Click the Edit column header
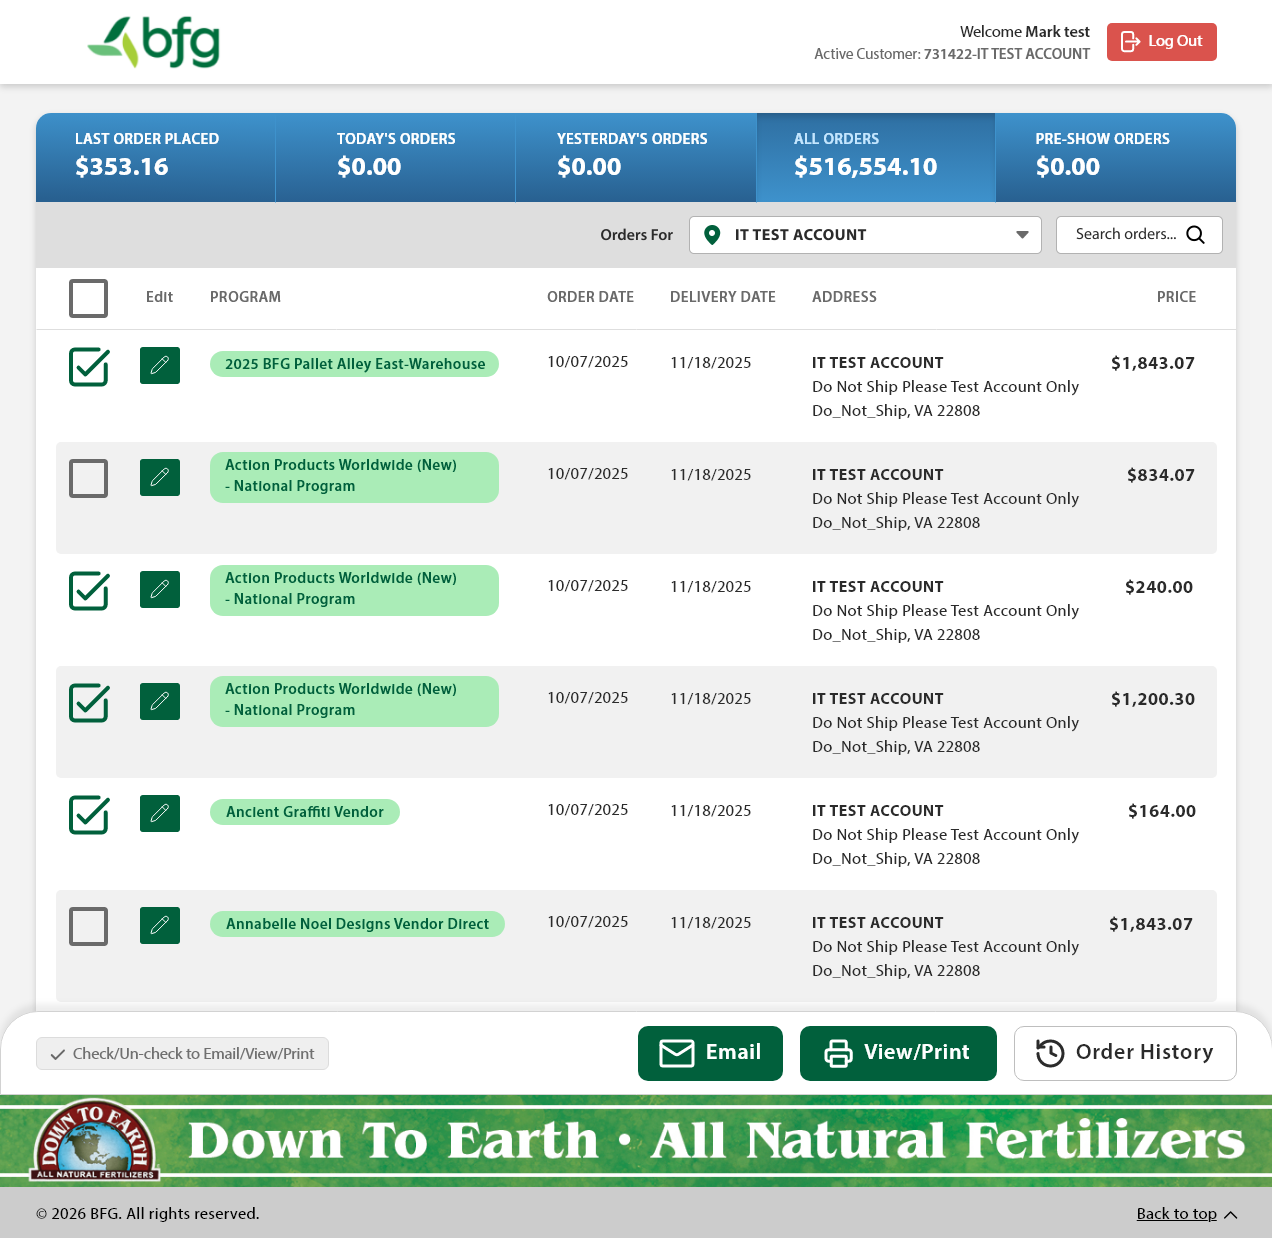Viewport: 1272px width, 1238px height. 159,297
